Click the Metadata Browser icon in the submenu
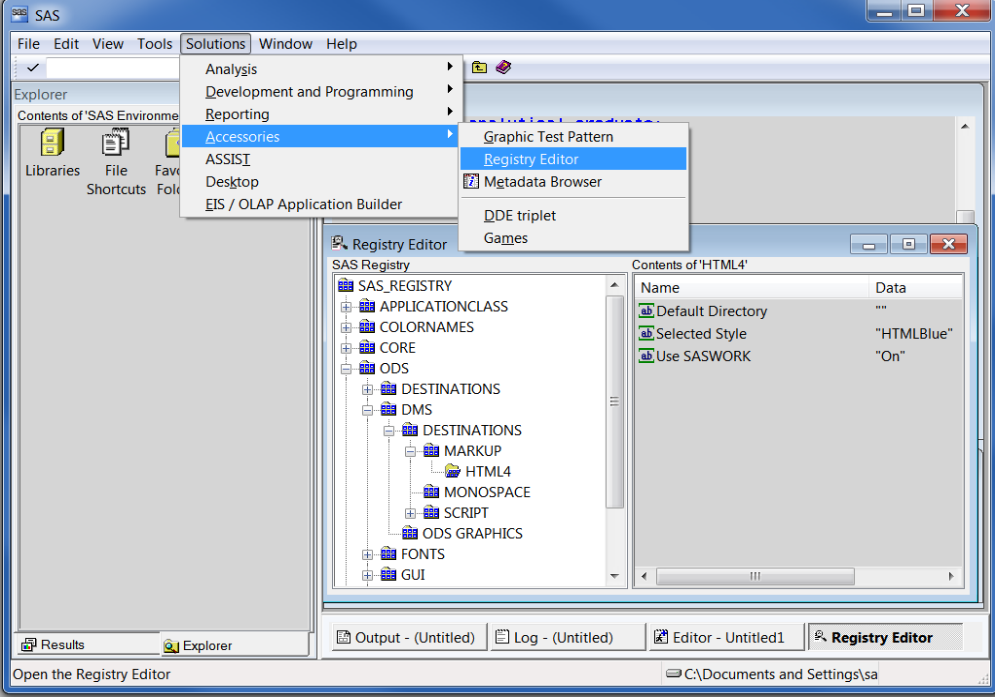The image size is (995, 697). [471, 182]
